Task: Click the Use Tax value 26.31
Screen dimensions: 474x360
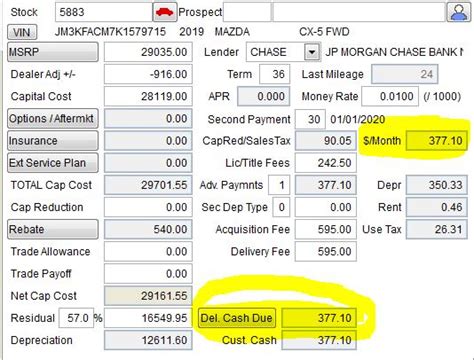Action: pos(437,229)
